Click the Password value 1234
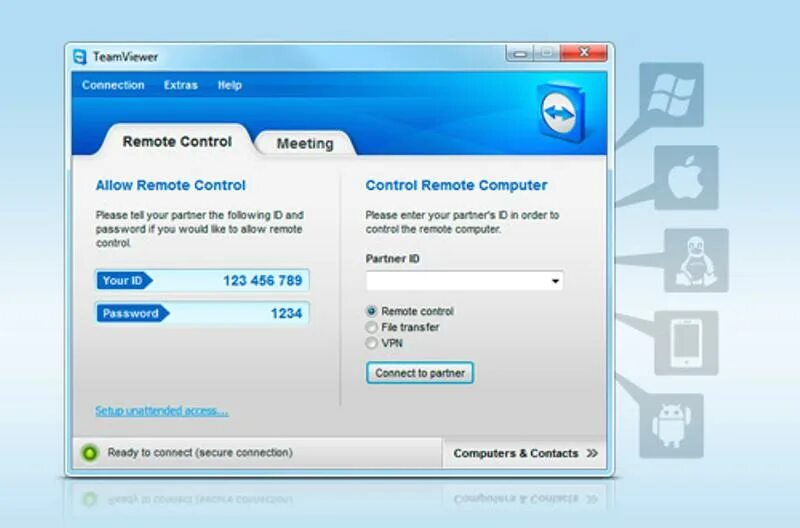The height and width of the screenshot is (528, 800). 286,313
